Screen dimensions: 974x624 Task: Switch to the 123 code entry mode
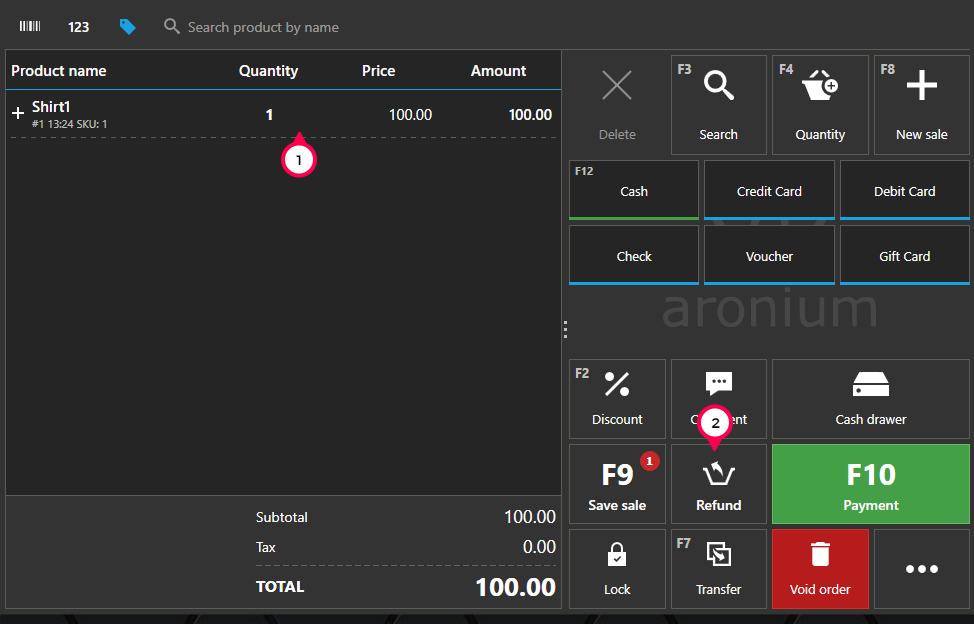(x=79, y=27)
